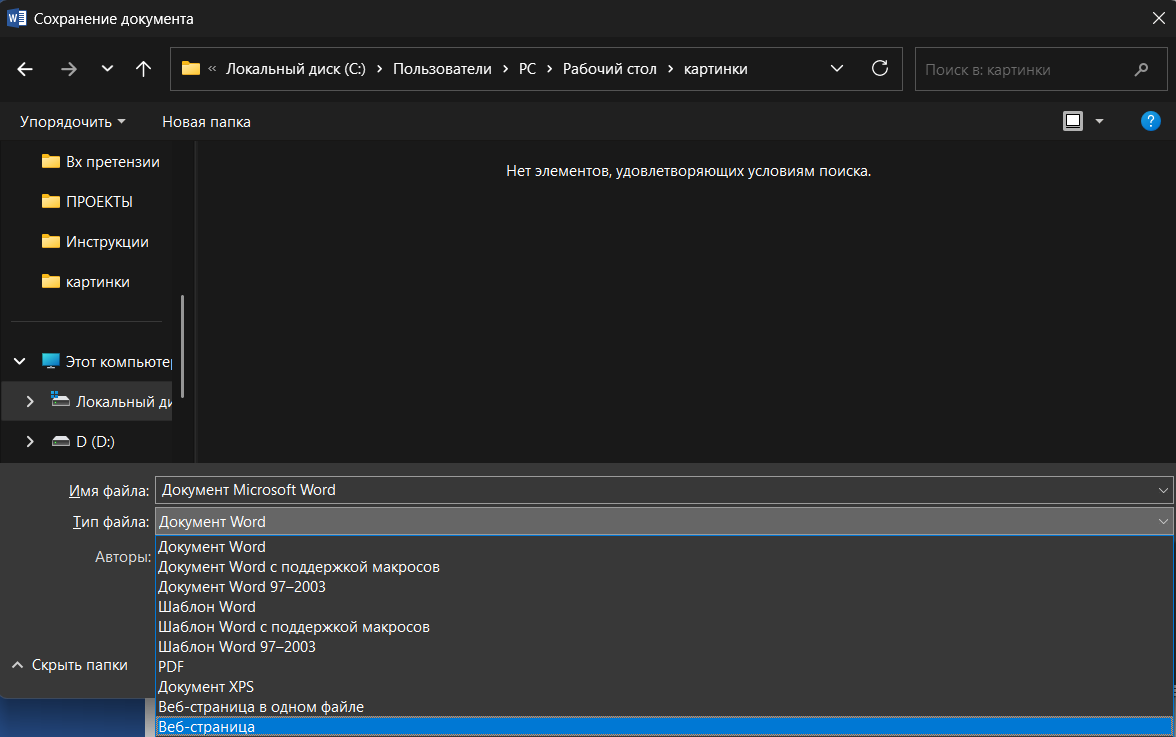Change the view layout icon
The image size is (1176, 737).
pos(1072,121)
